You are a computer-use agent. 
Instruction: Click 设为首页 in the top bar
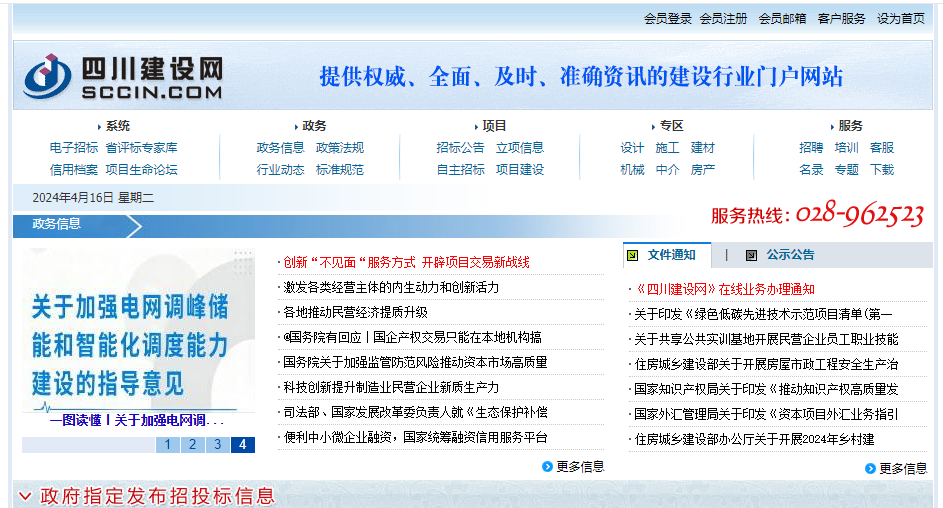point(900,19)
